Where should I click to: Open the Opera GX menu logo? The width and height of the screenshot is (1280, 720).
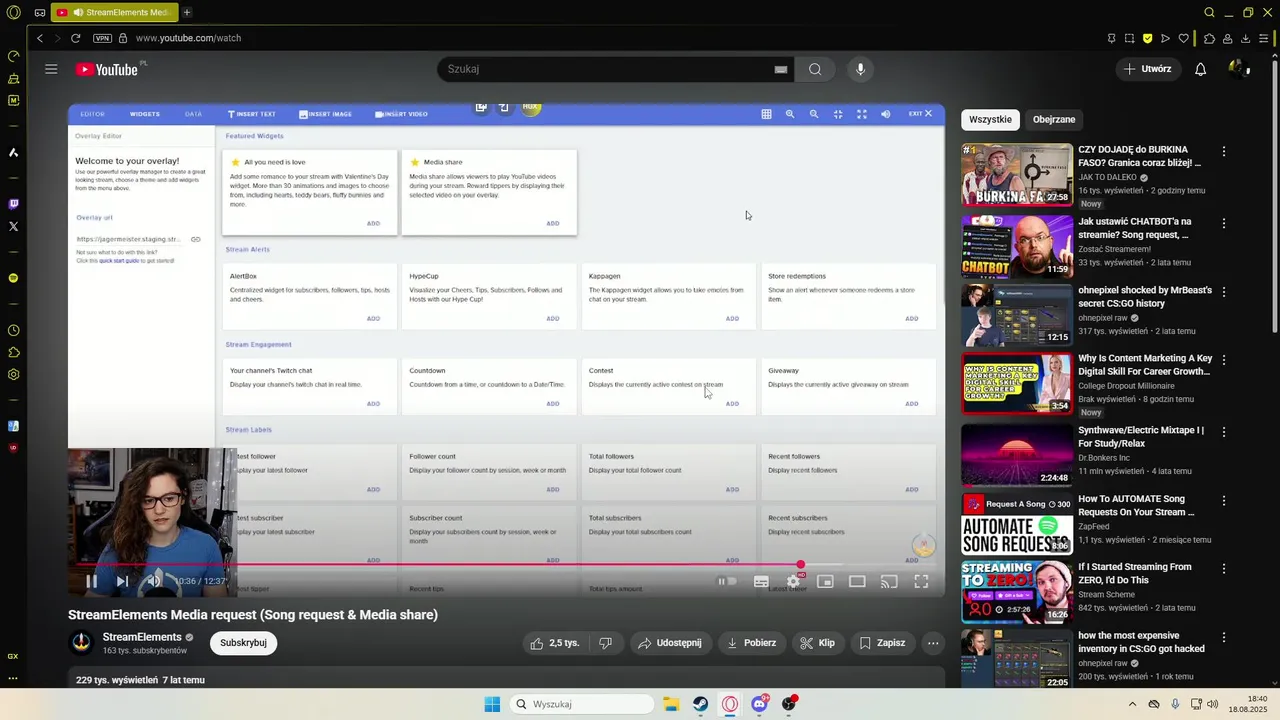13,12
